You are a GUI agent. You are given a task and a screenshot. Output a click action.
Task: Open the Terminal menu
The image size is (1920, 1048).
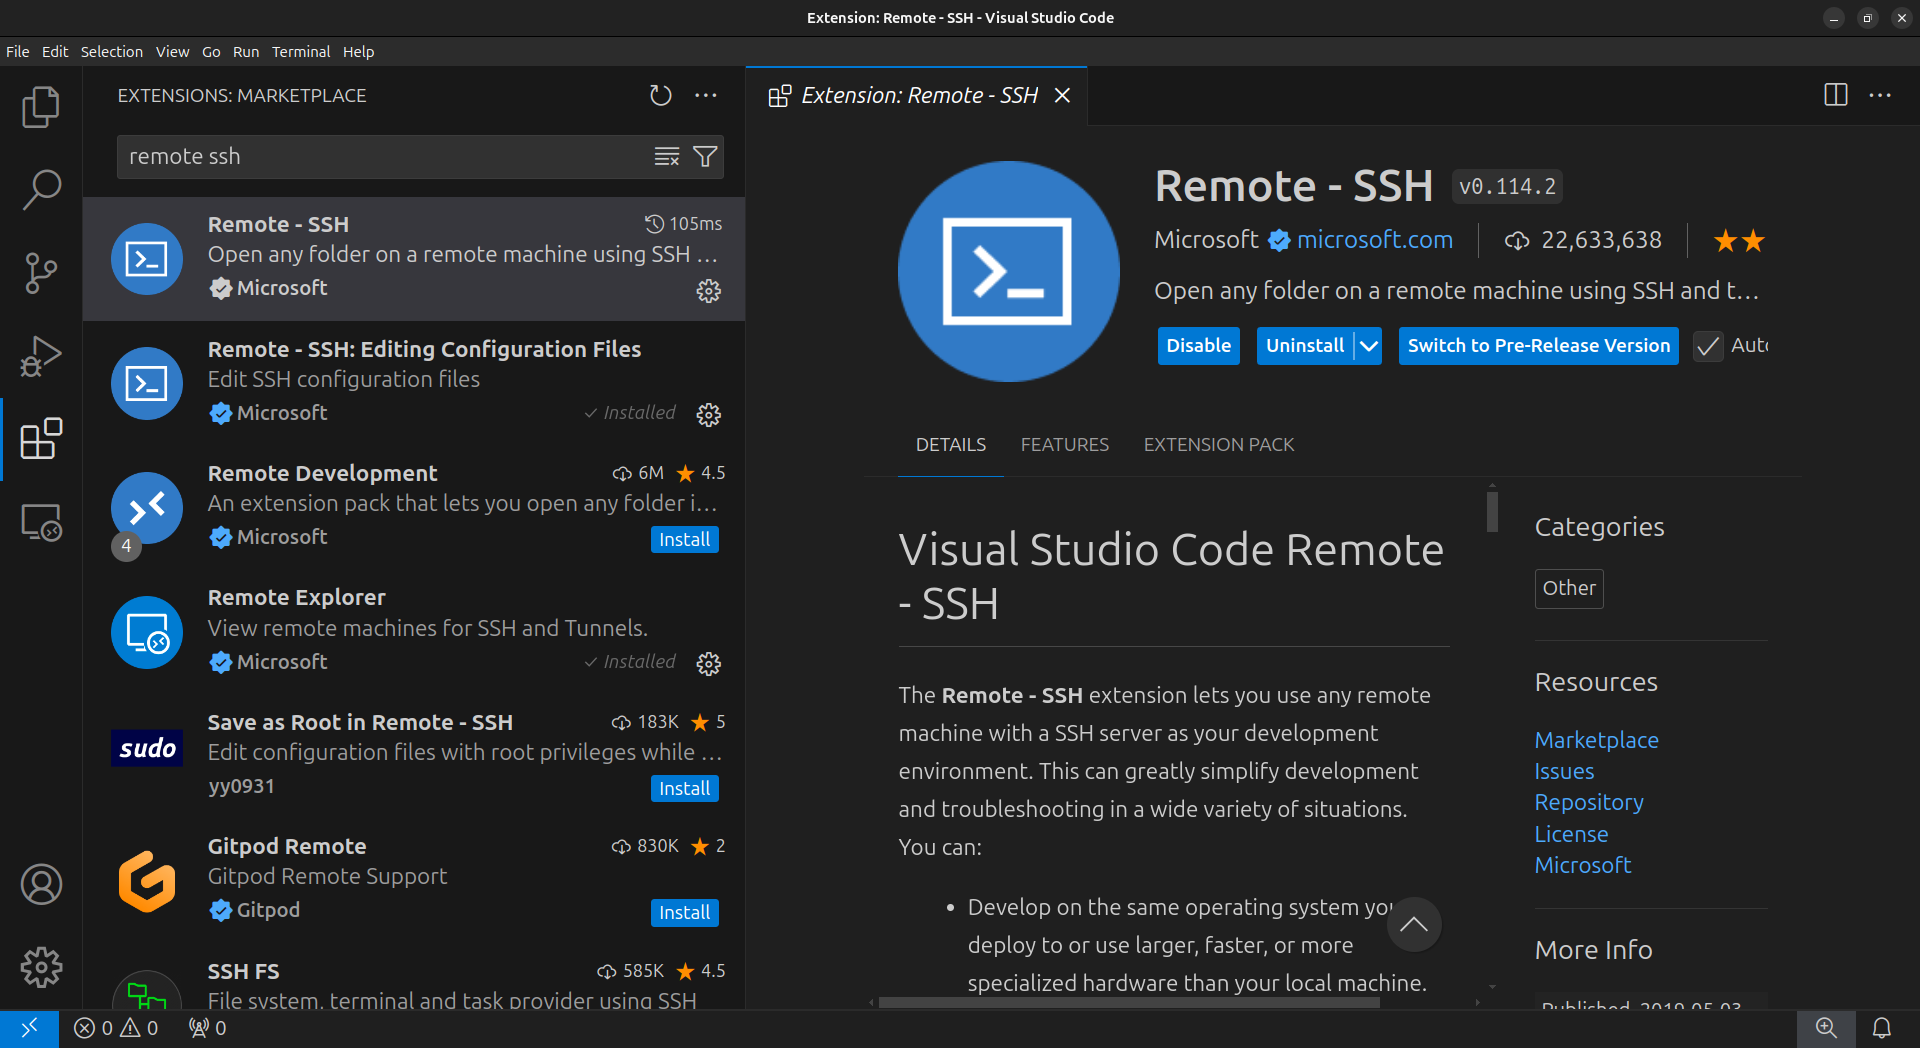[300, 52]
